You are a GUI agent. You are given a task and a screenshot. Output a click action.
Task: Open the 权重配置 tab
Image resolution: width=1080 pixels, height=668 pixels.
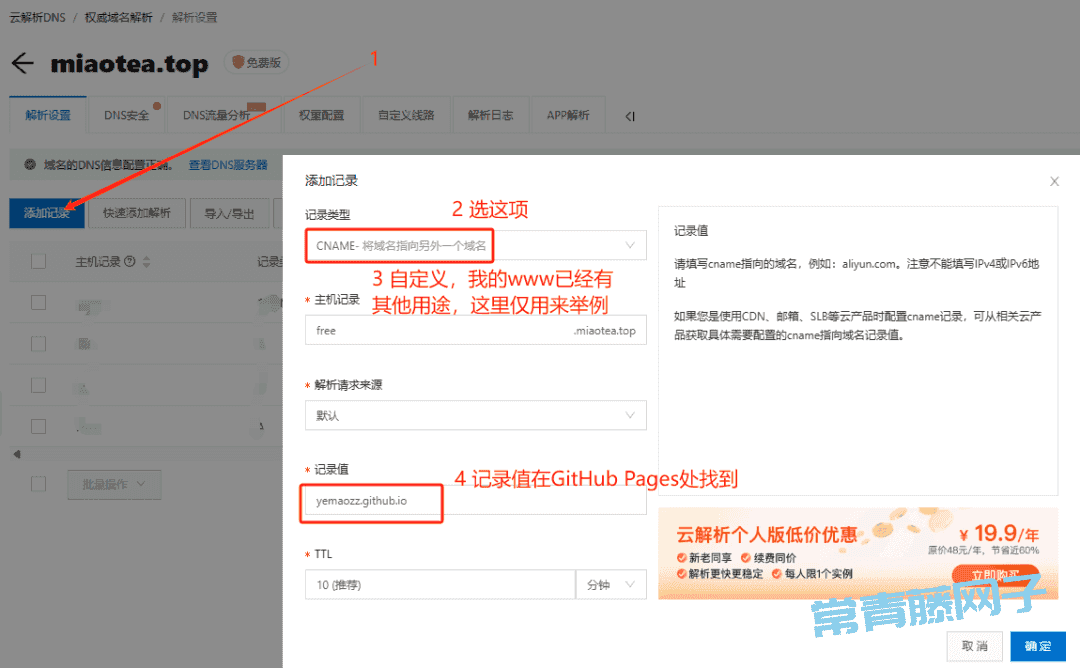321,115
